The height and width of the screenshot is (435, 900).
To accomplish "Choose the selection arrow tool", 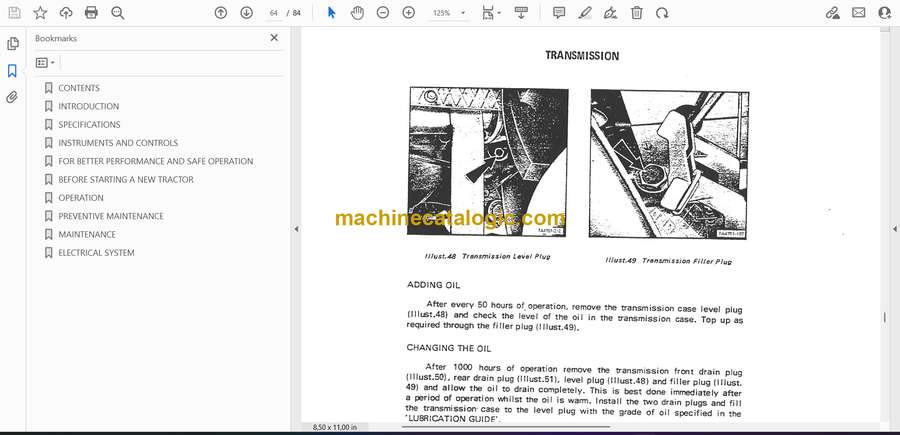I will point(331,13).
